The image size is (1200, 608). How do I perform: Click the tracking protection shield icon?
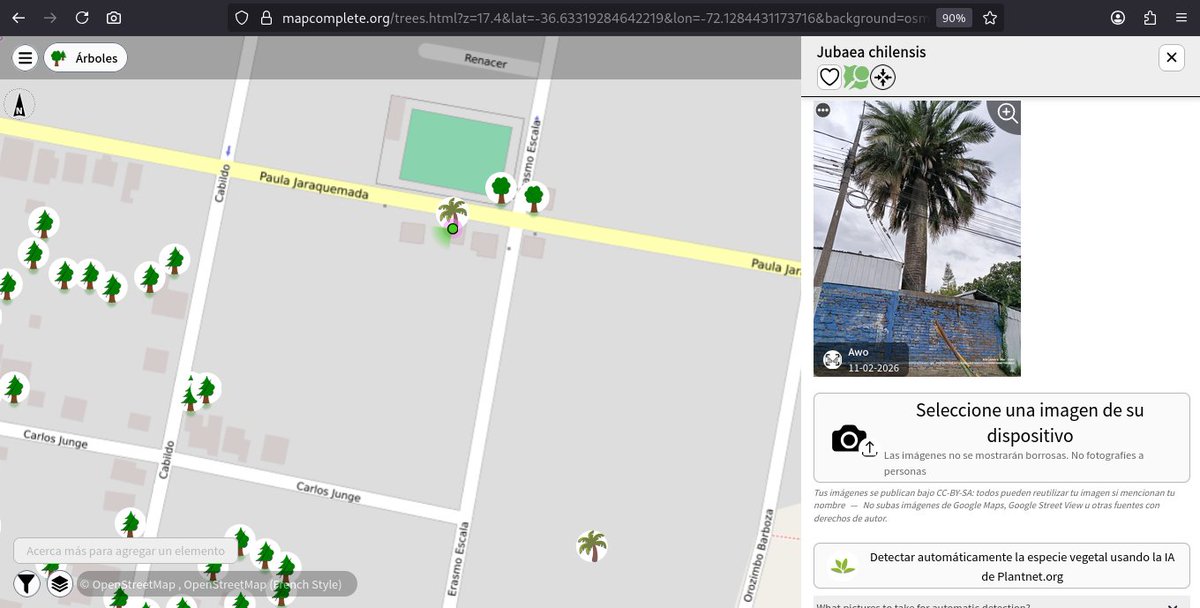pos(242,18)
